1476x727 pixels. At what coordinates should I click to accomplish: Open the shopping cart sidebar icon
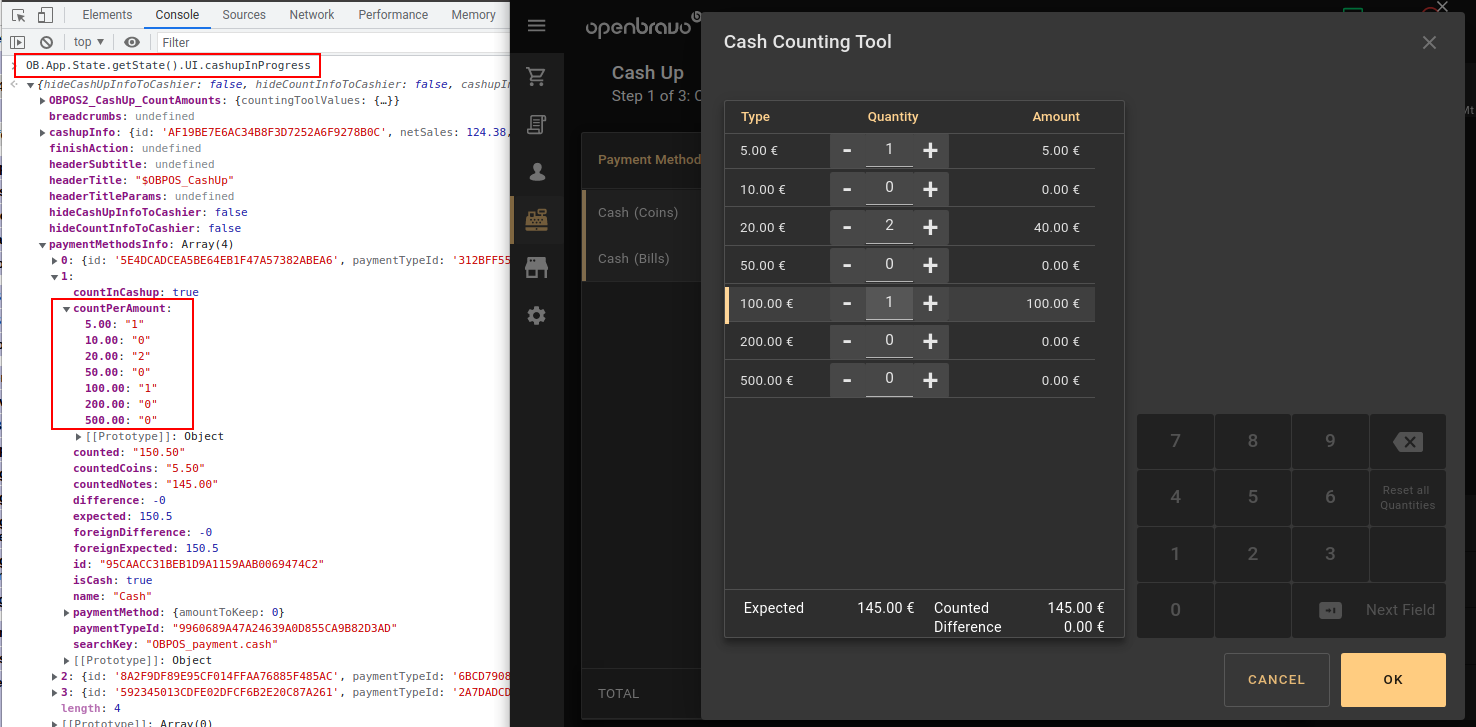[x=537, y=77]
